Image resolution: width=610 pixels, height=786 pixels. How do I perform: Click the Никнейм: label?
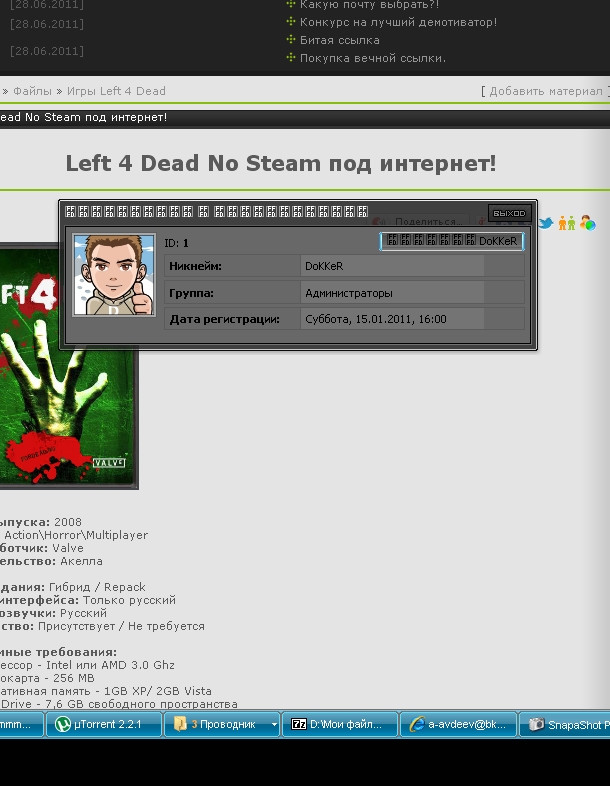pyautogui.click(x=195, y=266)
